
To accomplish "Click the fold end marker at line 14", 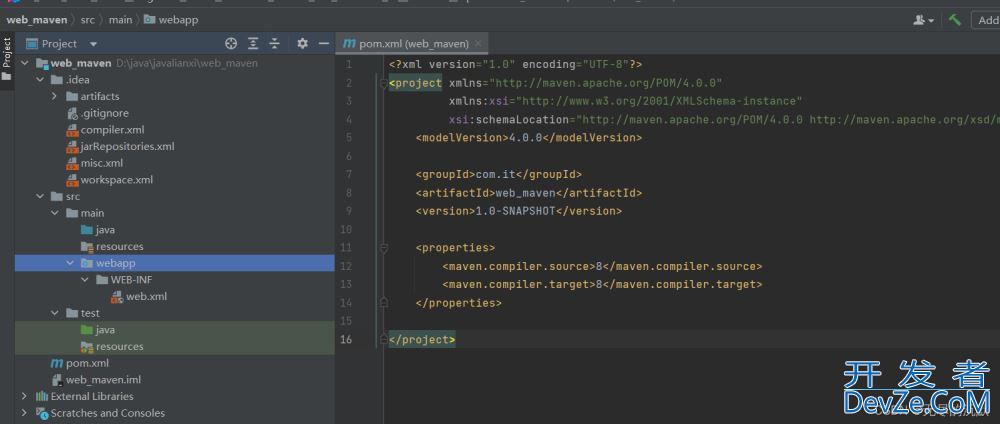I will (x=384, y=302).
